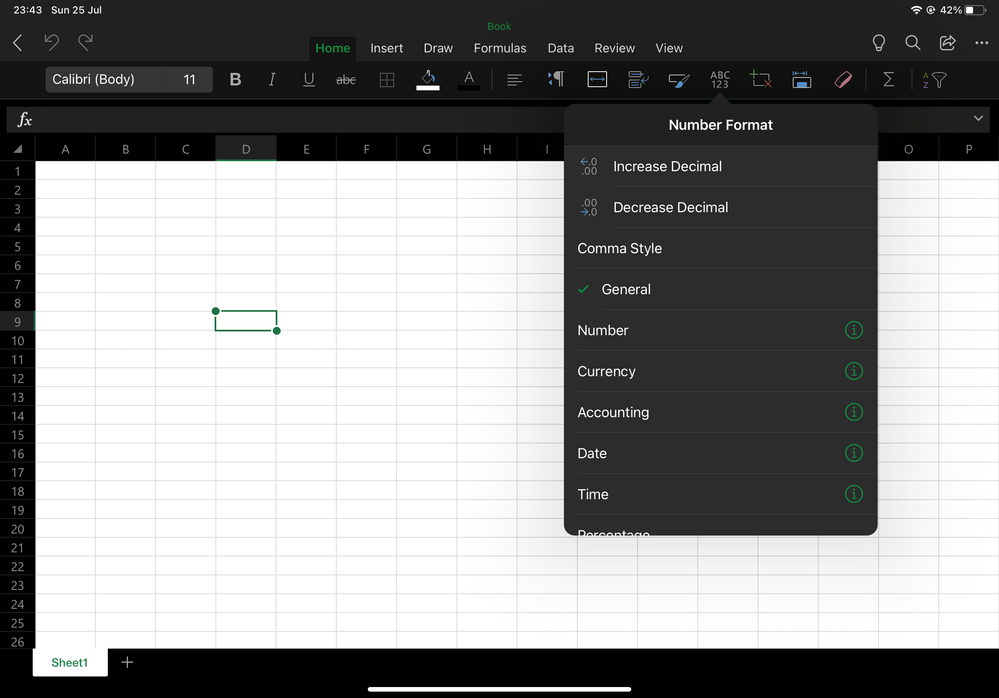Open Cell Styles icon
The image size is (999, 698).
click(679, 80)
